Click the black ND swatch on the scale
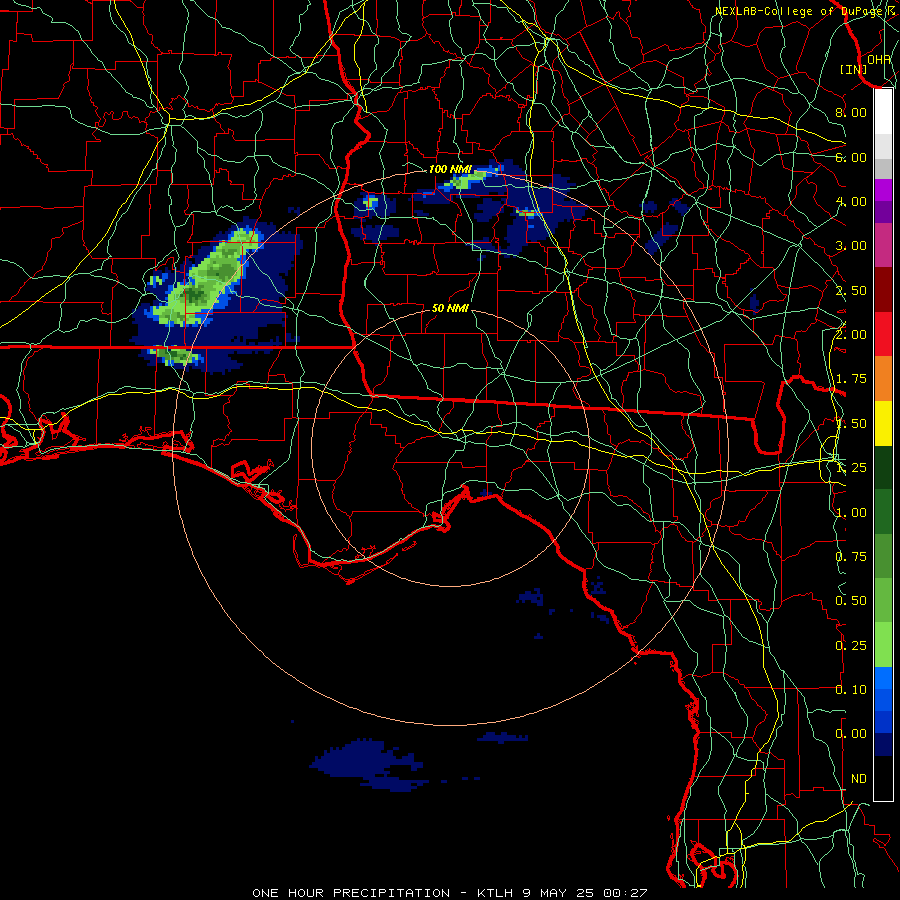The image size is (900, 900). tap(883, 778)
